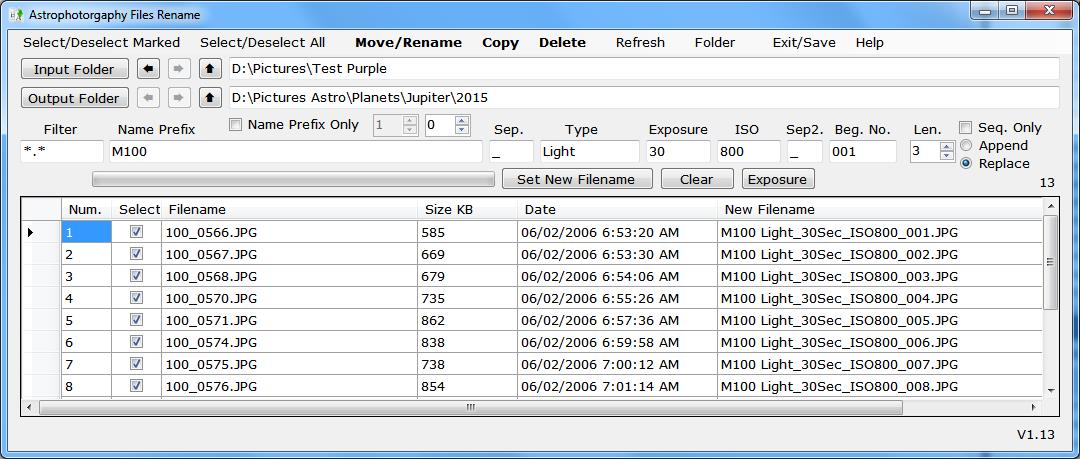Decrease the name prefix number spinner
1080x459 pixels.
tap(461, 130)
